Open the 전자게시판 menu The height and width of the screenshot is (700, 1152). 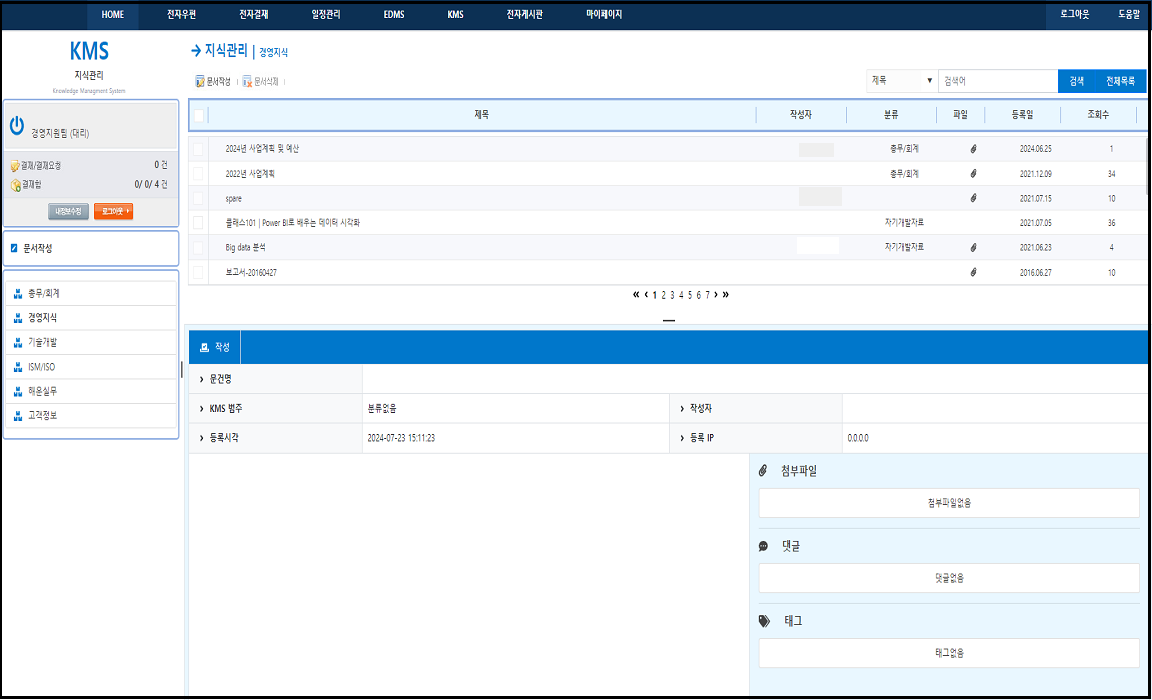(525, 15)
